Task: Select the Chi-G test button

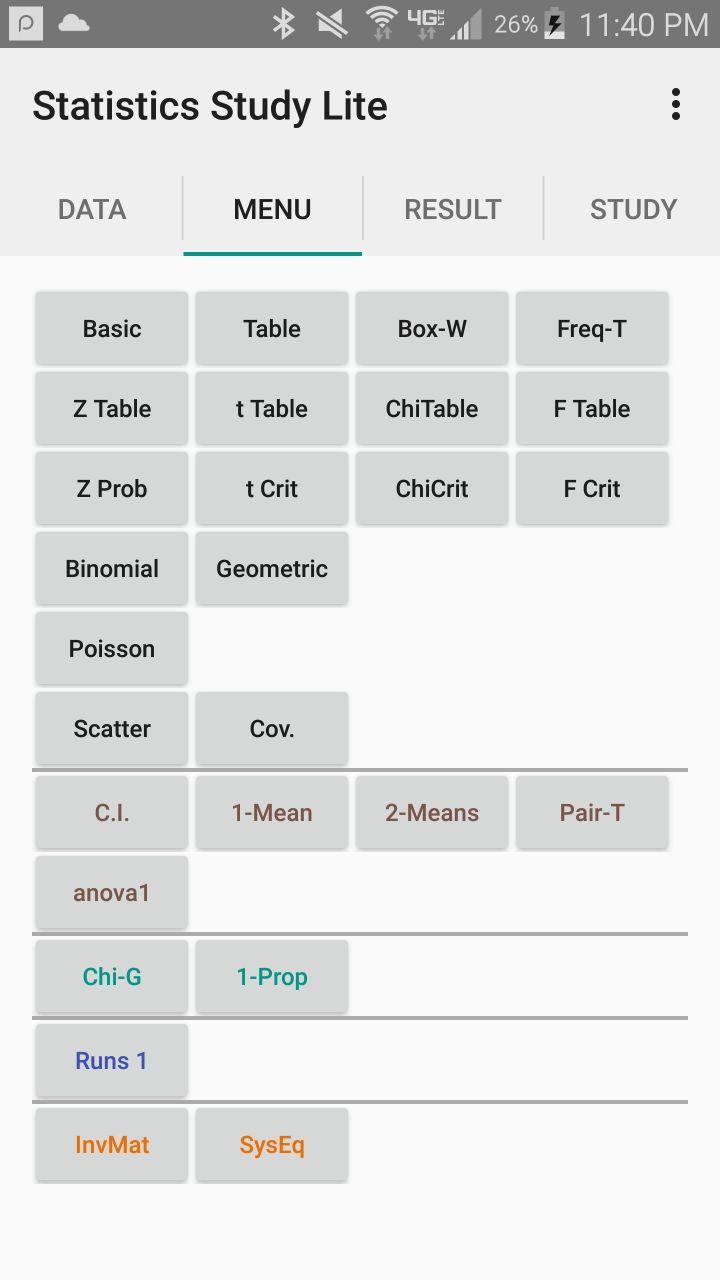Action: 112,977
